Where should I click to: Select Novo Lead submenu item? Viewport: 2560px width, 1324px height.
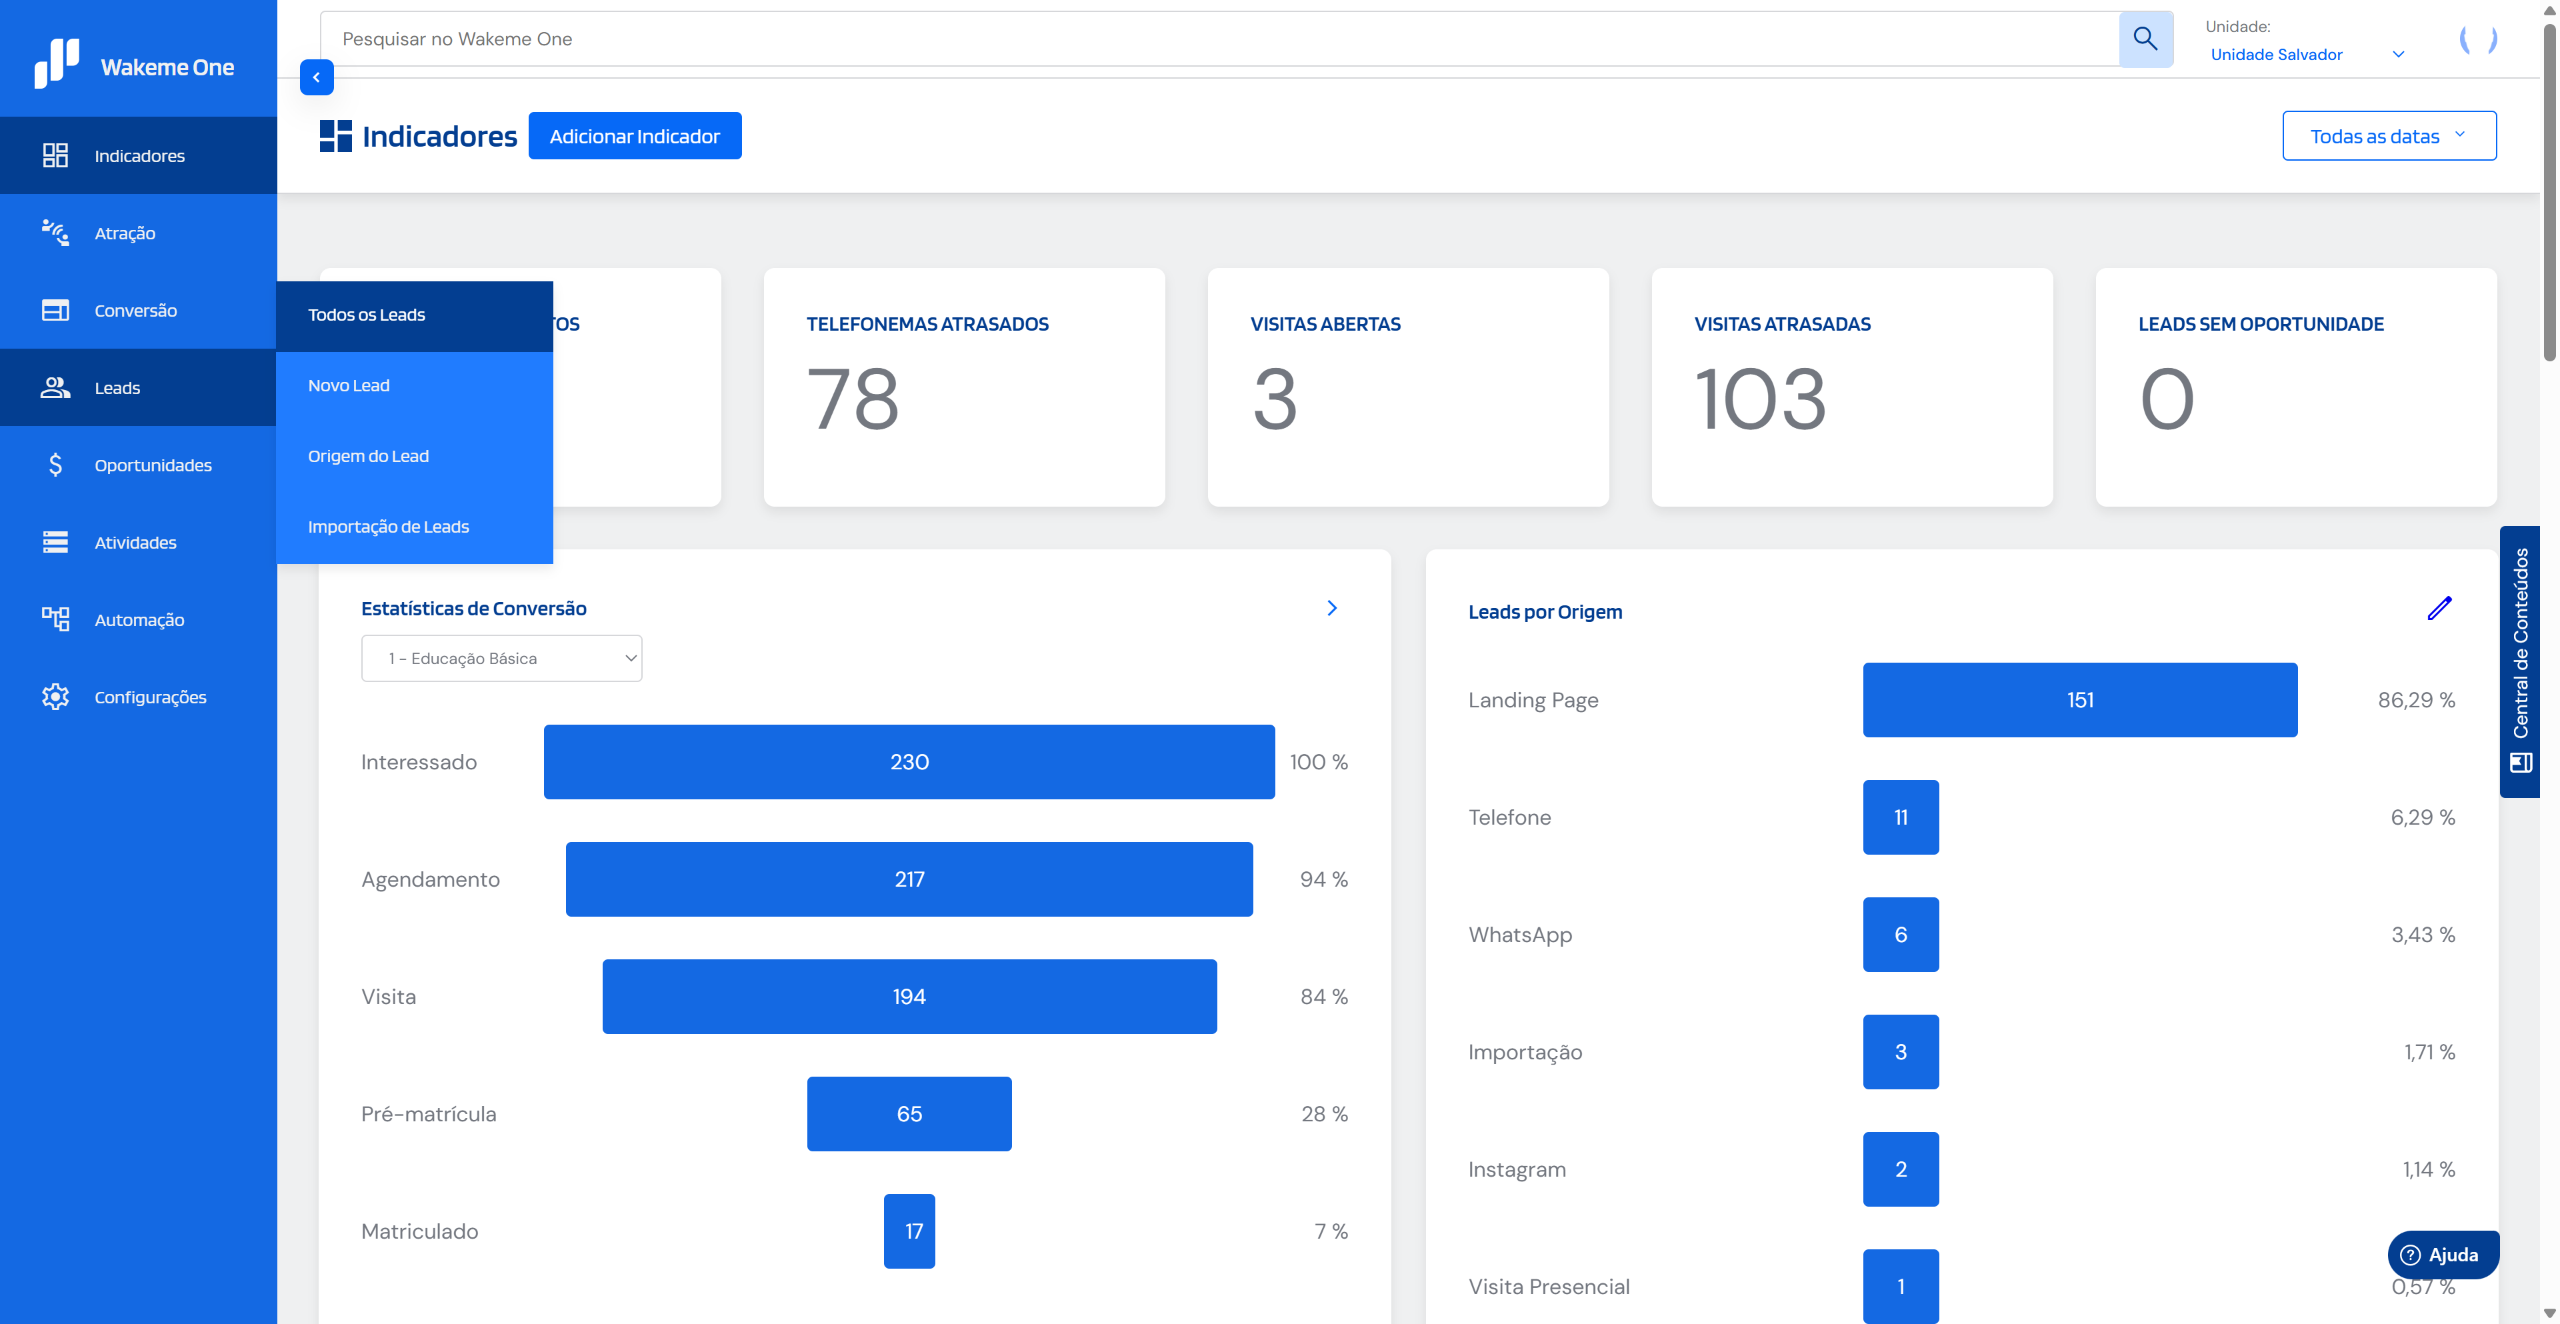coord(349,385)
